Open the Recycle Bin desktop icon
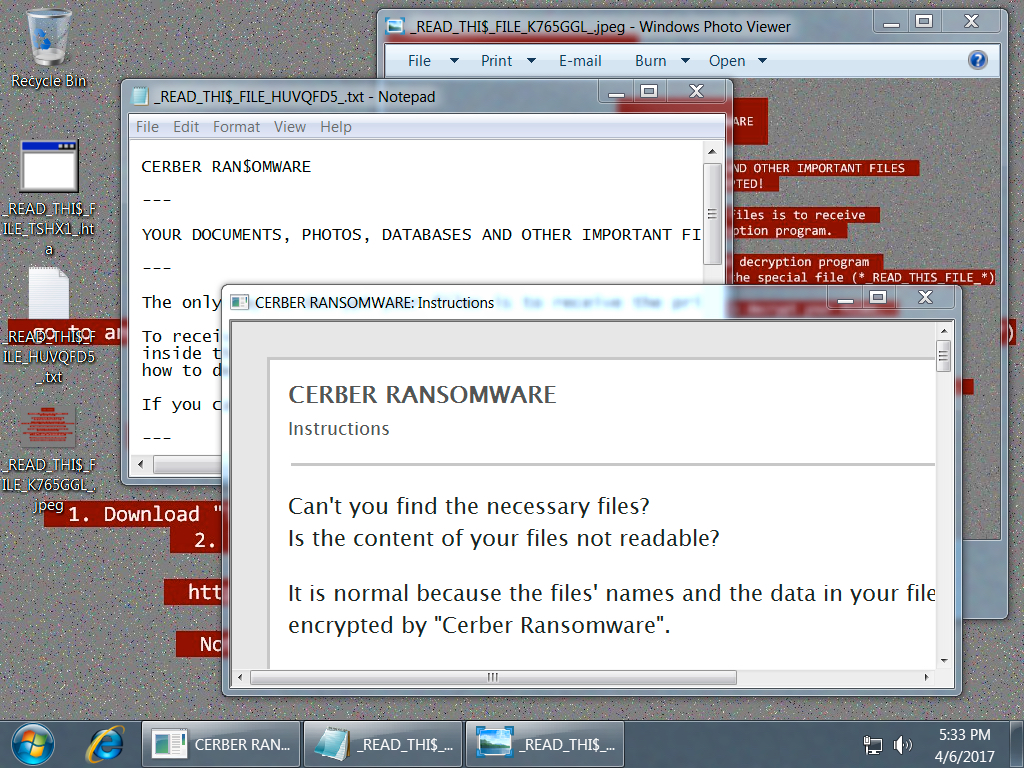 (x=48, y=49)
